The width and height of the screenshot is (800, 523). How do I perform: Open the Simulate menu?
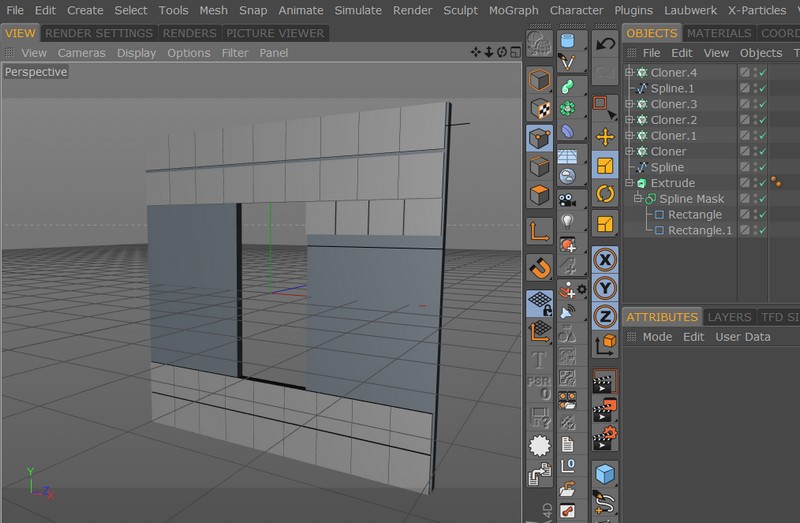(358, 10)
